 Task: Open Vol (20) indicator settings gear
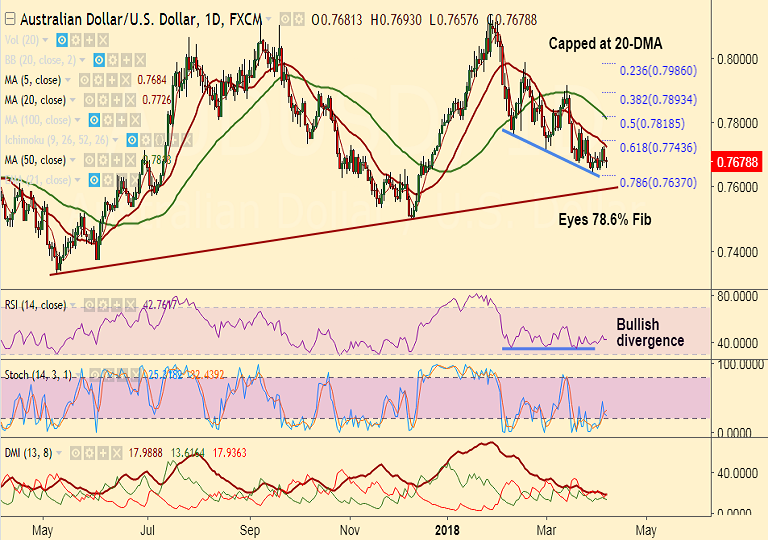pyautogui.click(x=75, y=40)
